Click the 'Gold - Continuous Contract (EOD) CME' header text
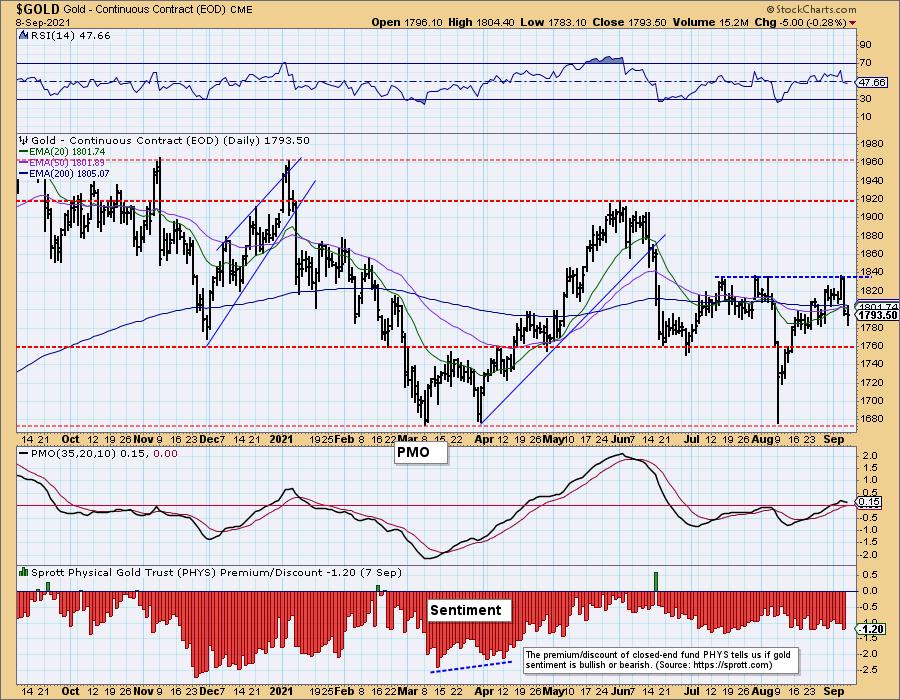This screenshot has height=700, width=900. 158,10
